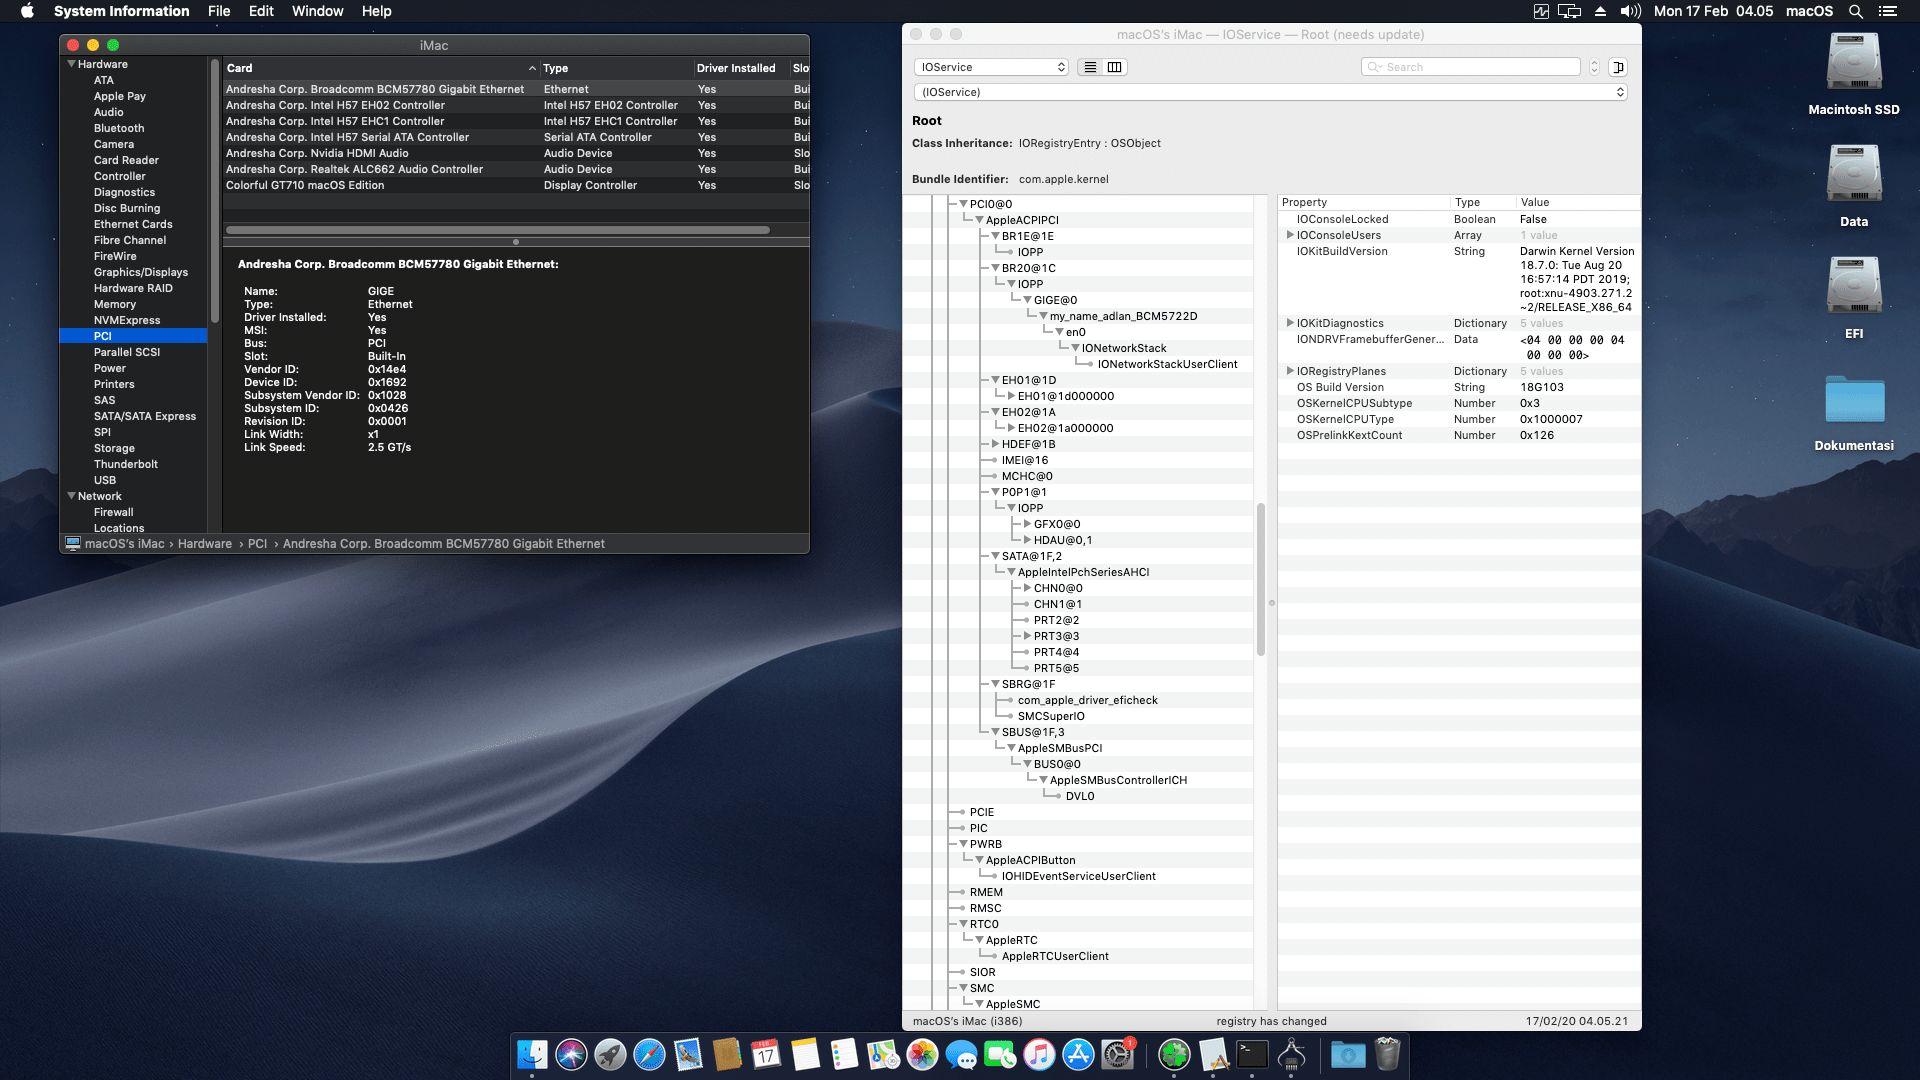
Task: Select Bluetooth in the Hardware sidebar
Action: point(119,128)
